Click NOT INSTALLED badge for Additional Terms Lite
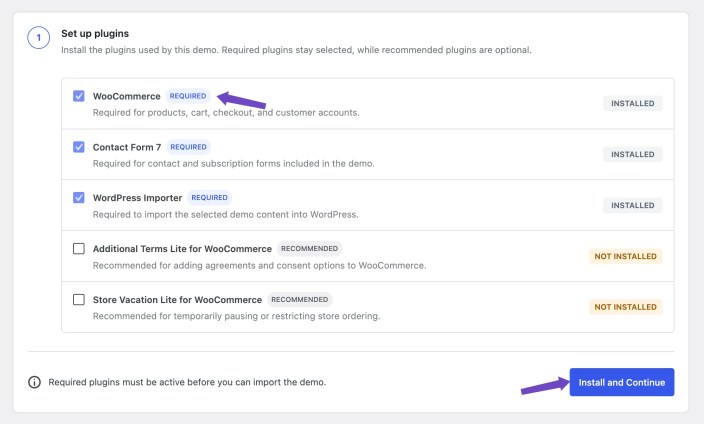The height and width of the screenshot is (424, 704). [x=625, y=256]
